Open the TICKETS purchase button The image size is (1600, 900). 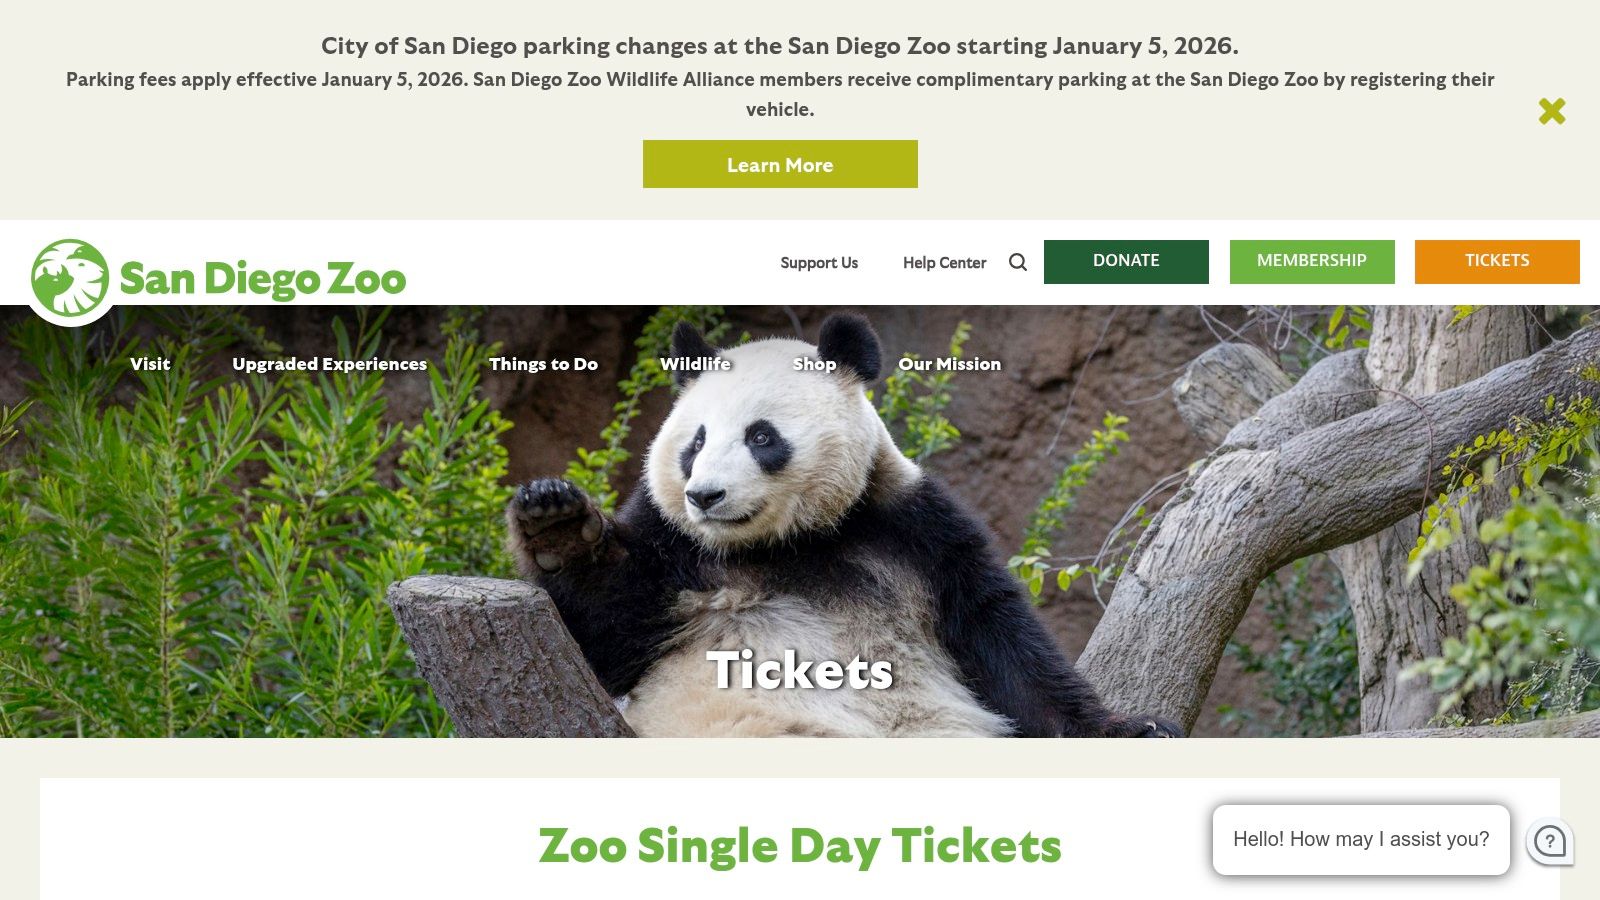[1496, 261]
